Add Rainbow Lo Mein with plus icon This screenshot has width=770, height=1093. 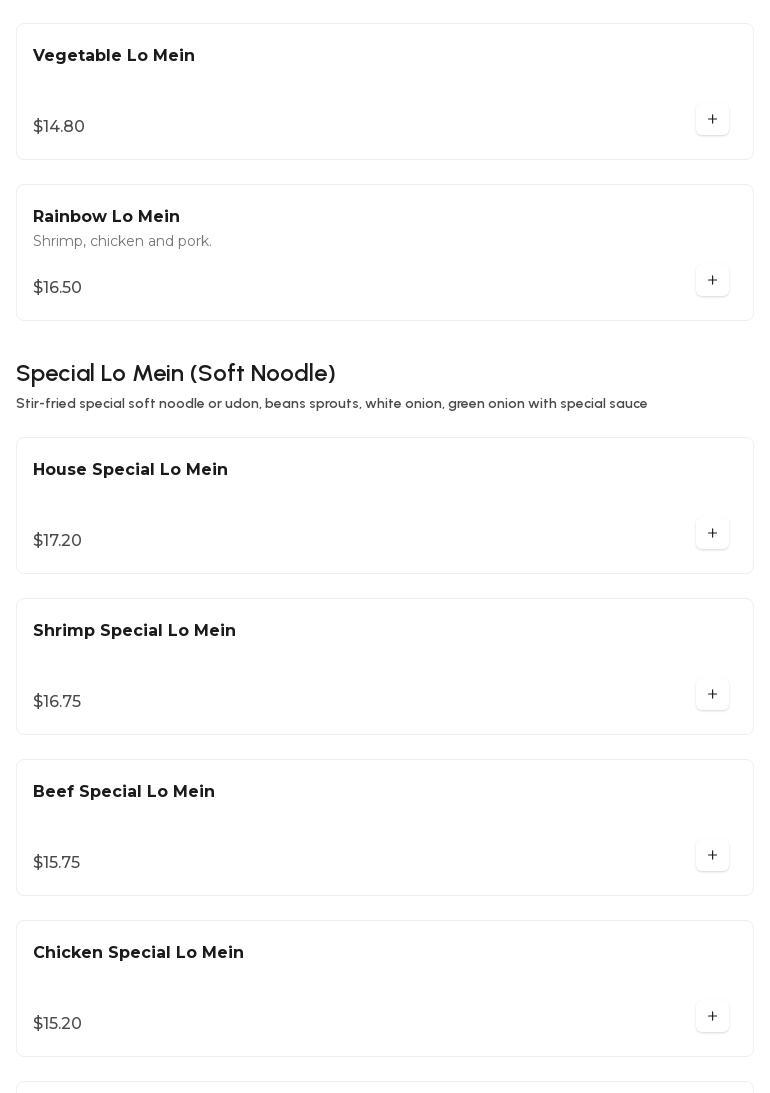coord(712,281)
